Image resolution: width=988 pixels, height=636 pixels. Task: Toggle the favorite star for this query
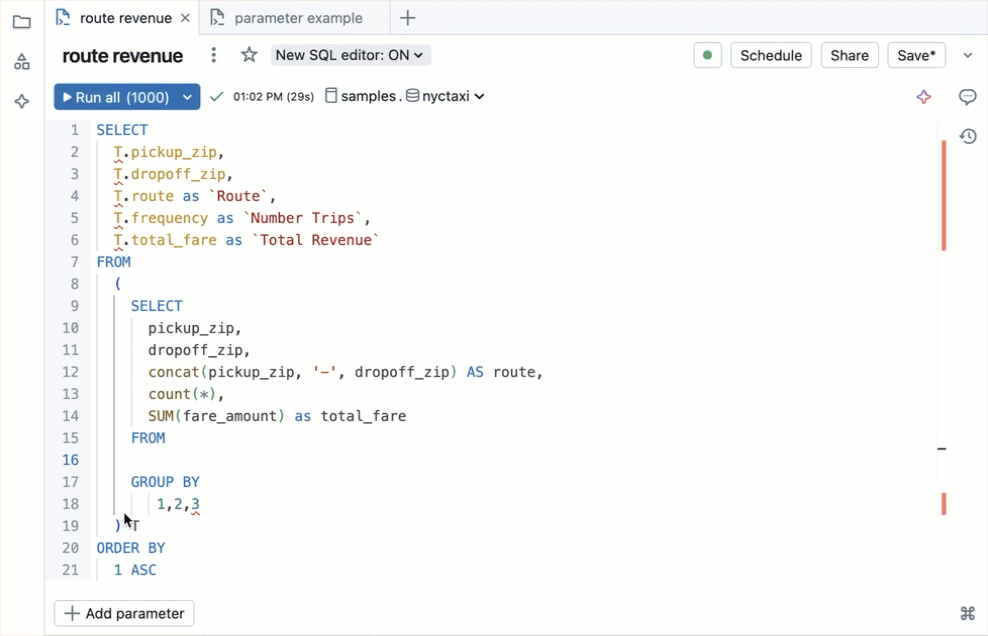(x=248, y=56)
